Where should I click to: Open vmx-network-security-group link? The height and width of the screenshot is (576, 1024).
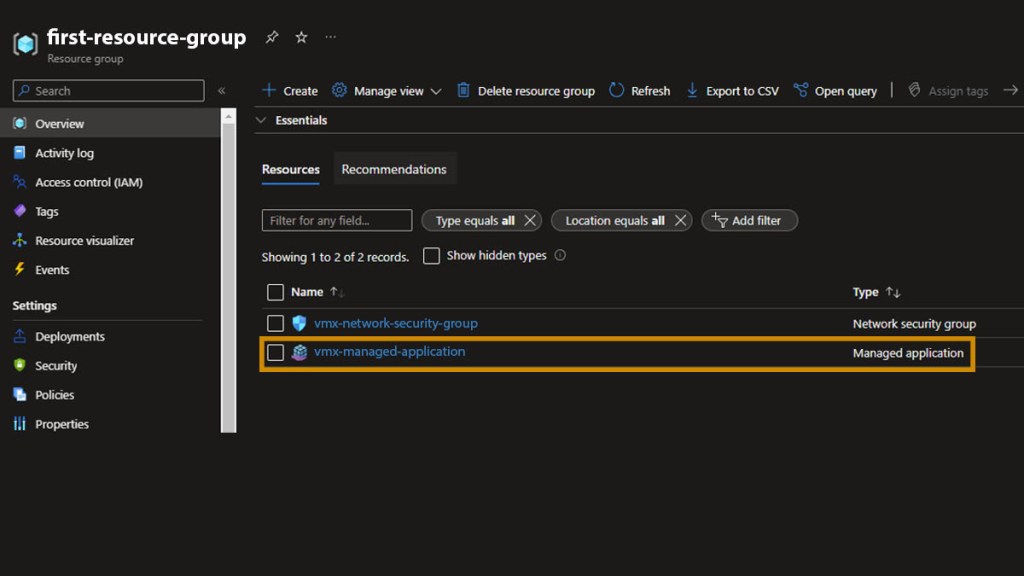pyautogui.click(x=396, y=323)
